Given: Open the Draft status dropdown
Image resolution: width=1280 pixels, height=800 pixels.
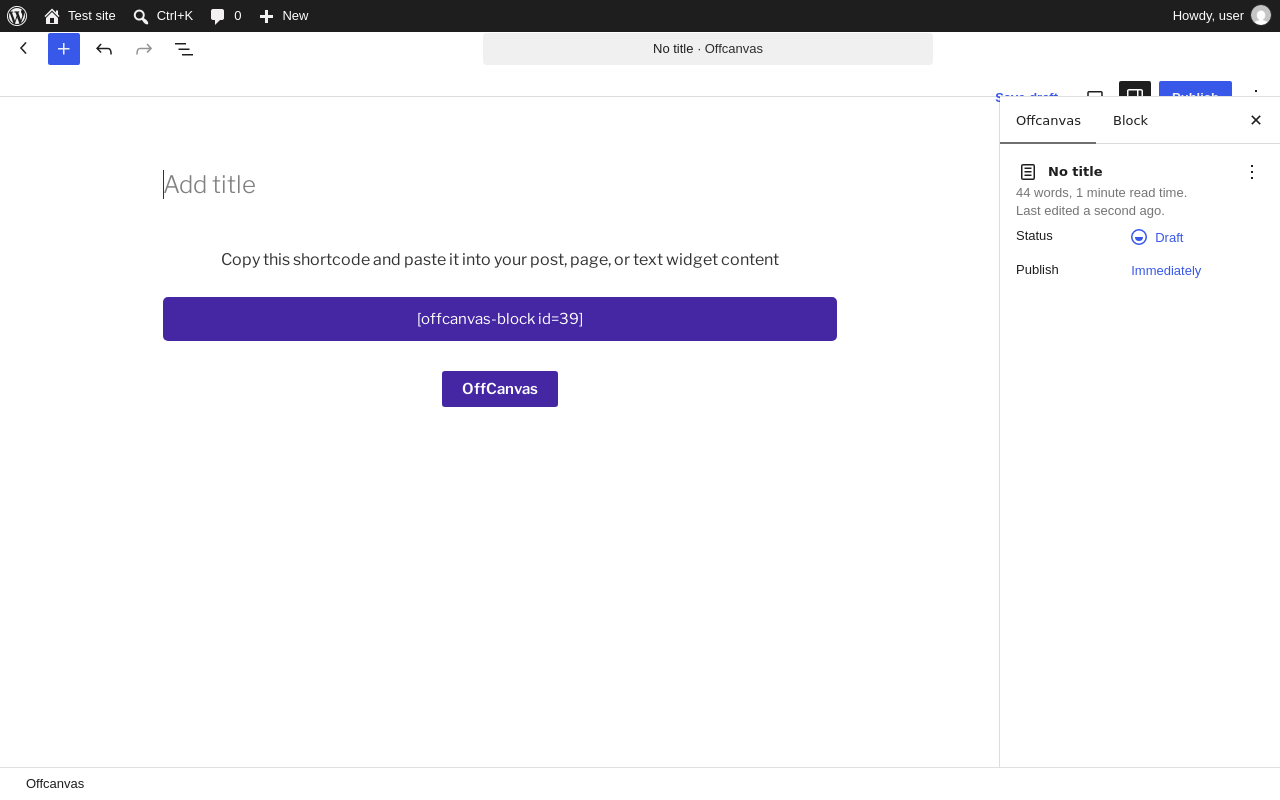Looking at the screenshot, I should [1157, 237].
